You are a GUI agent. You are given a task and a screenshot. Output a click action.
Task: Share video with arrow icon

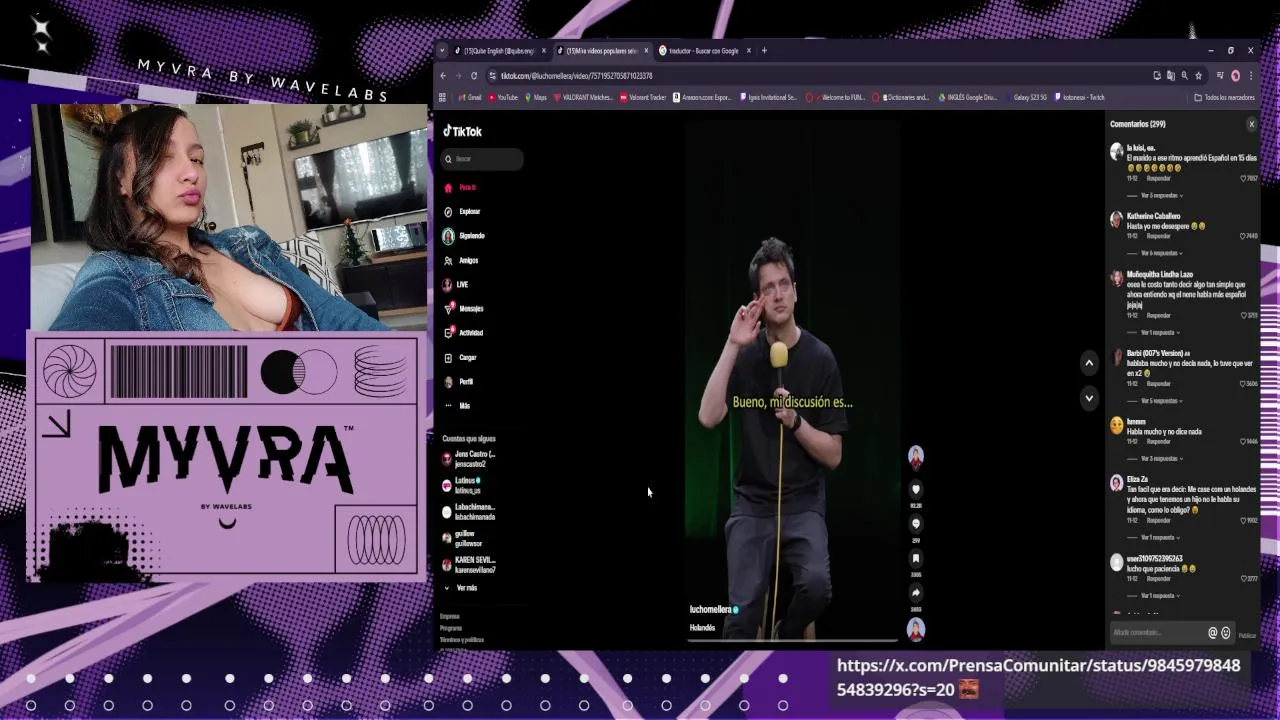click(x=915, y=593)
